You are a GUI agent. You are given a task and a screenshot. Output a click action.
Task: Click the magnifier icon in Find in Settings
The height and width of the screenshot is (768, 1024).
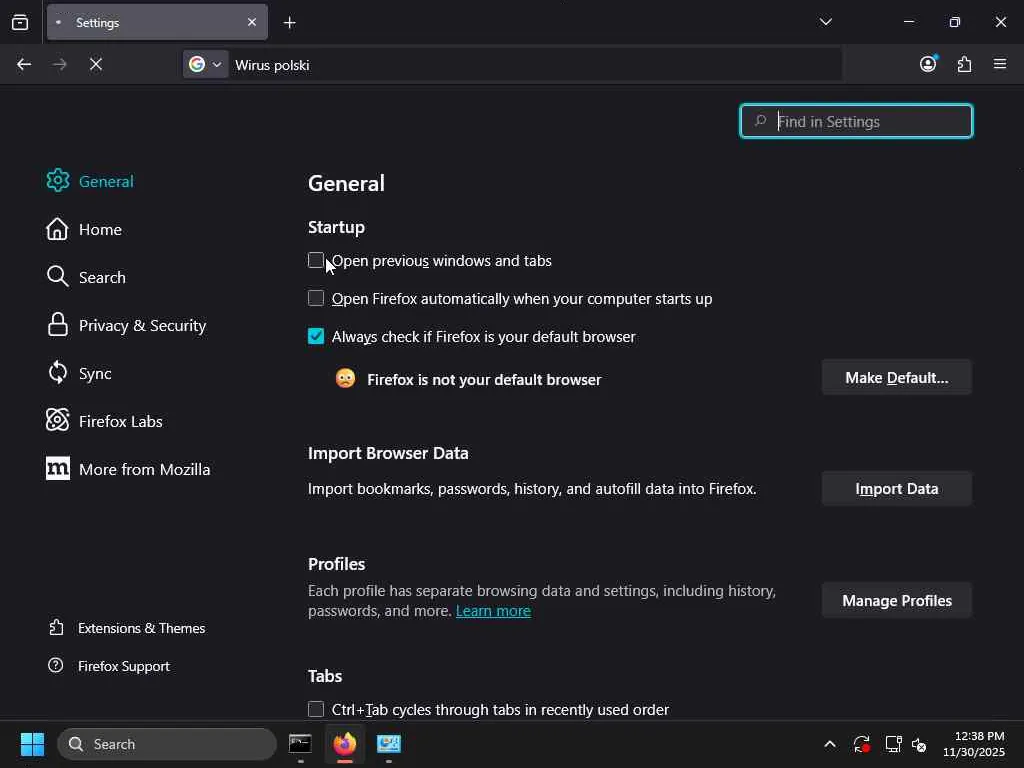(760, 121)
